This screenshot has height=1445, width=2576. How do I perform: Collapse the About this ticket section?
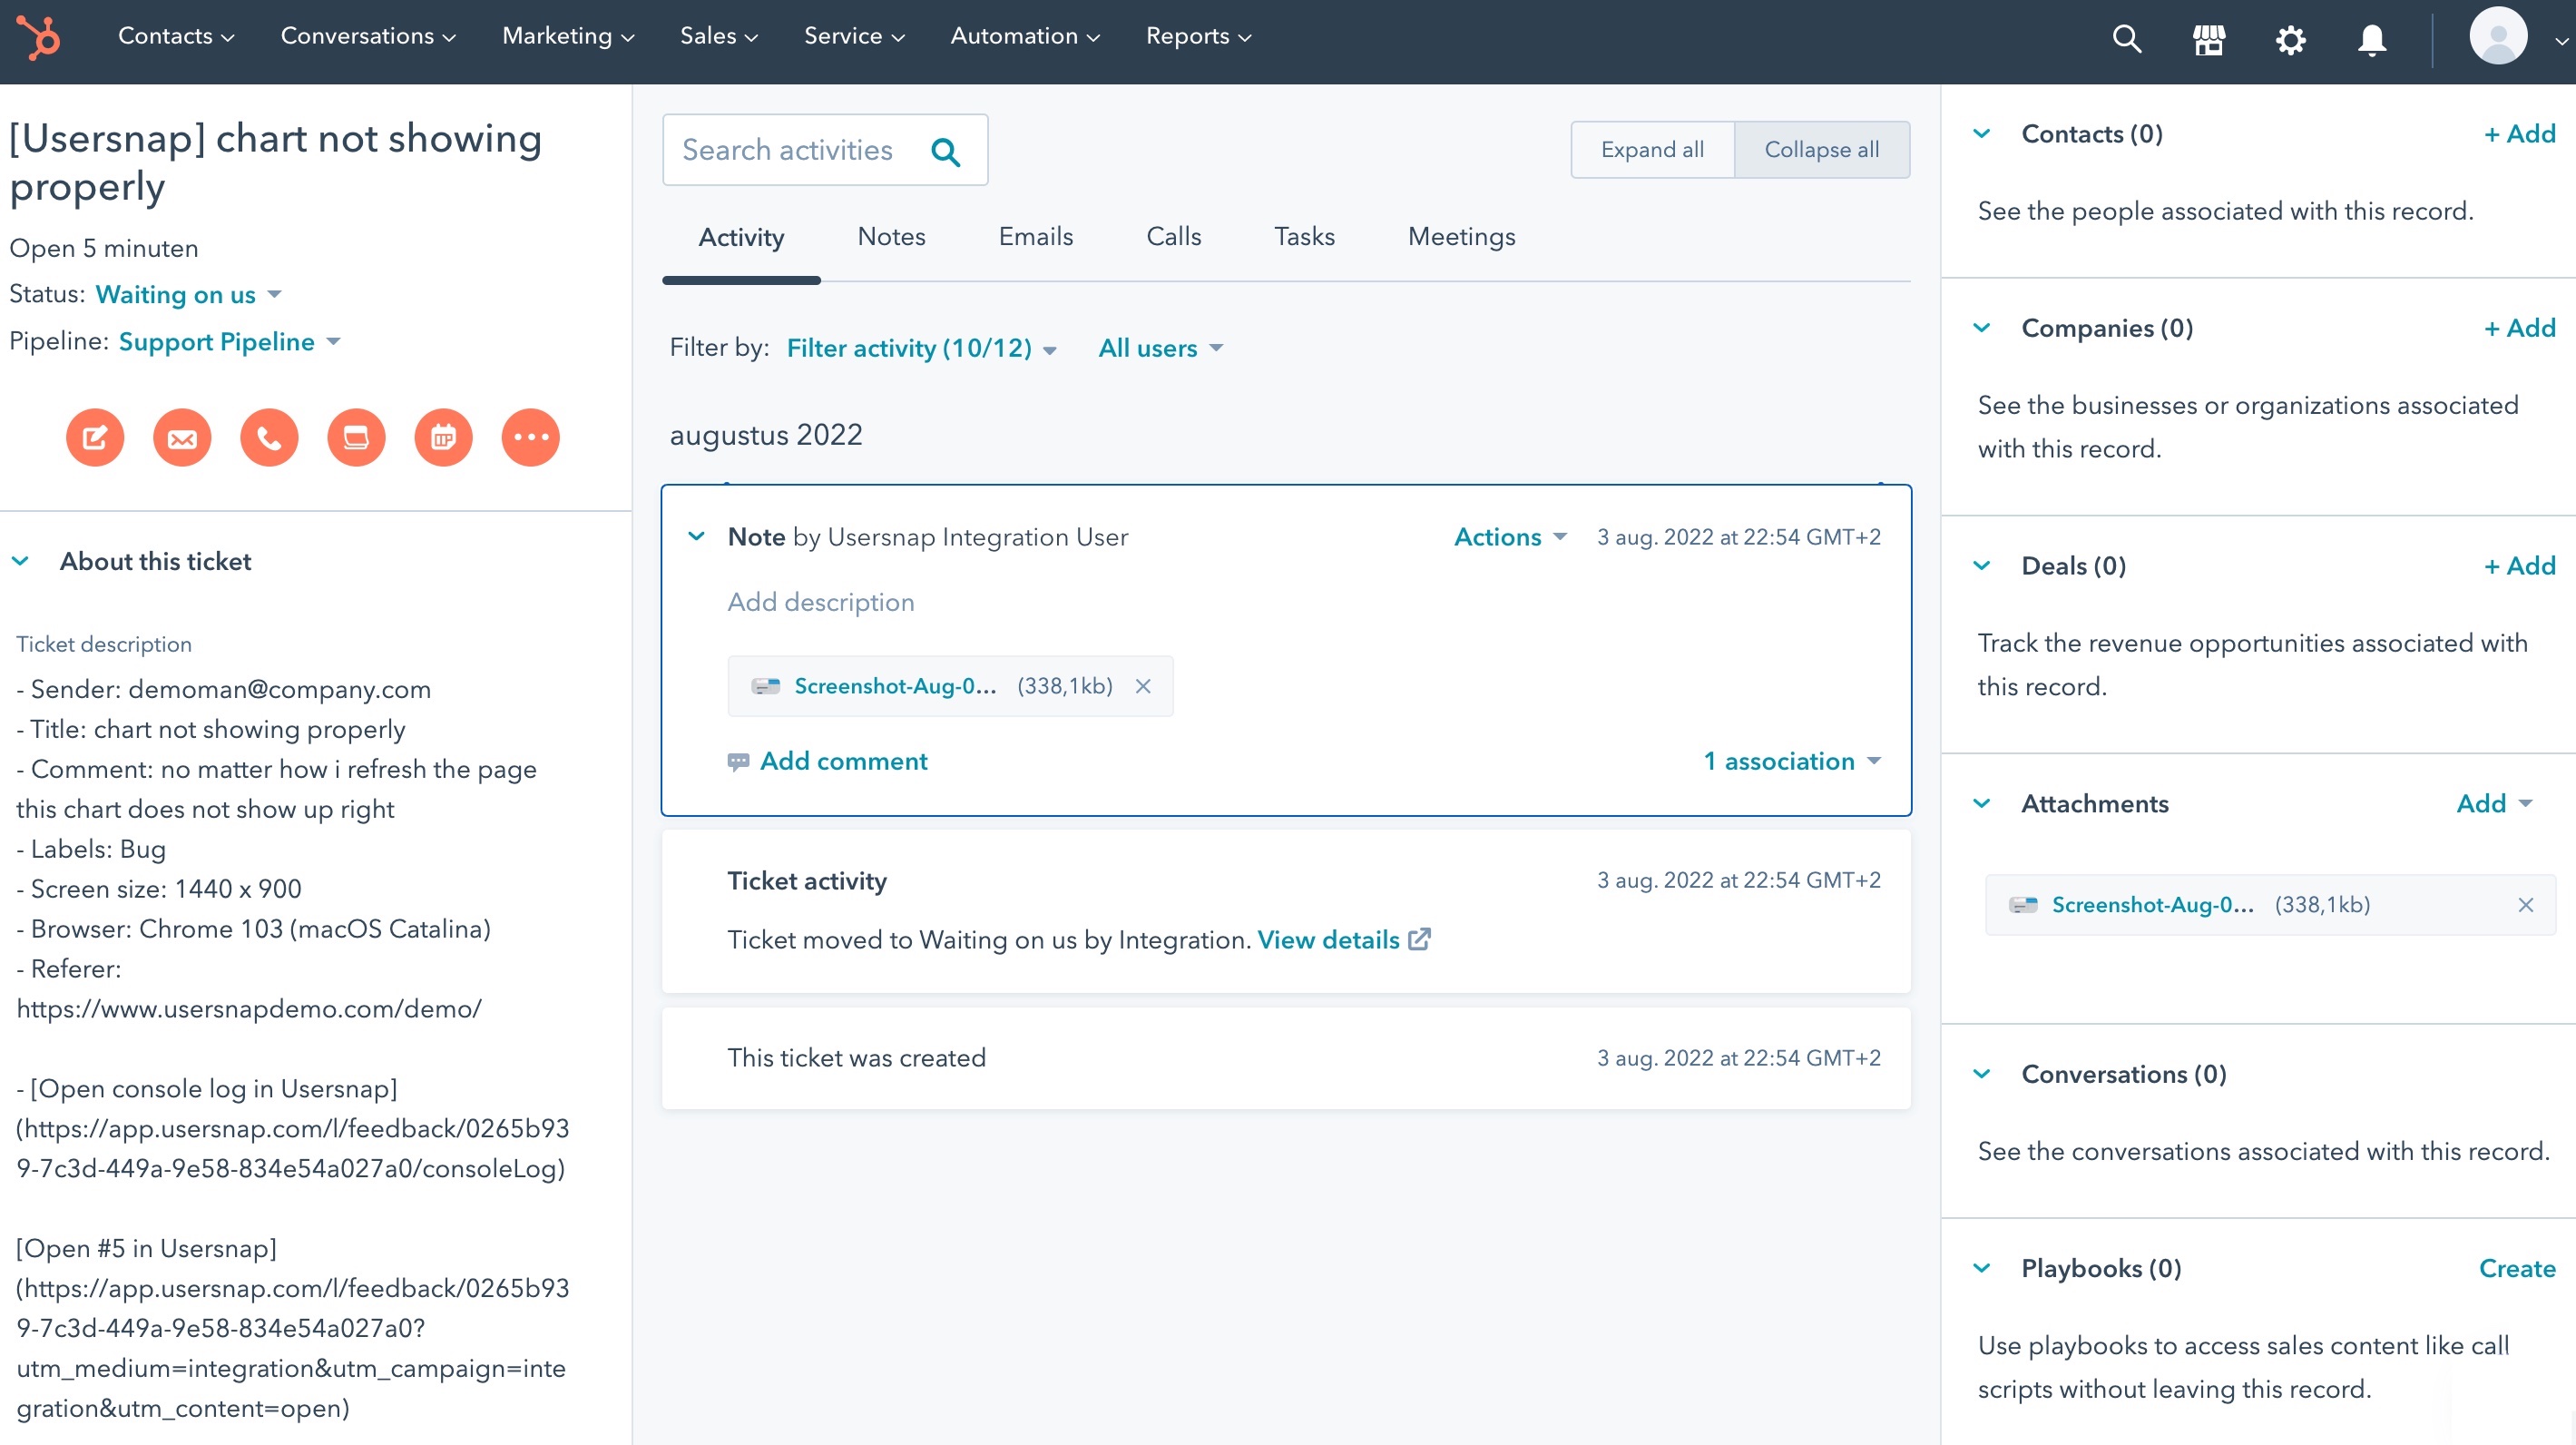point(21,561)
